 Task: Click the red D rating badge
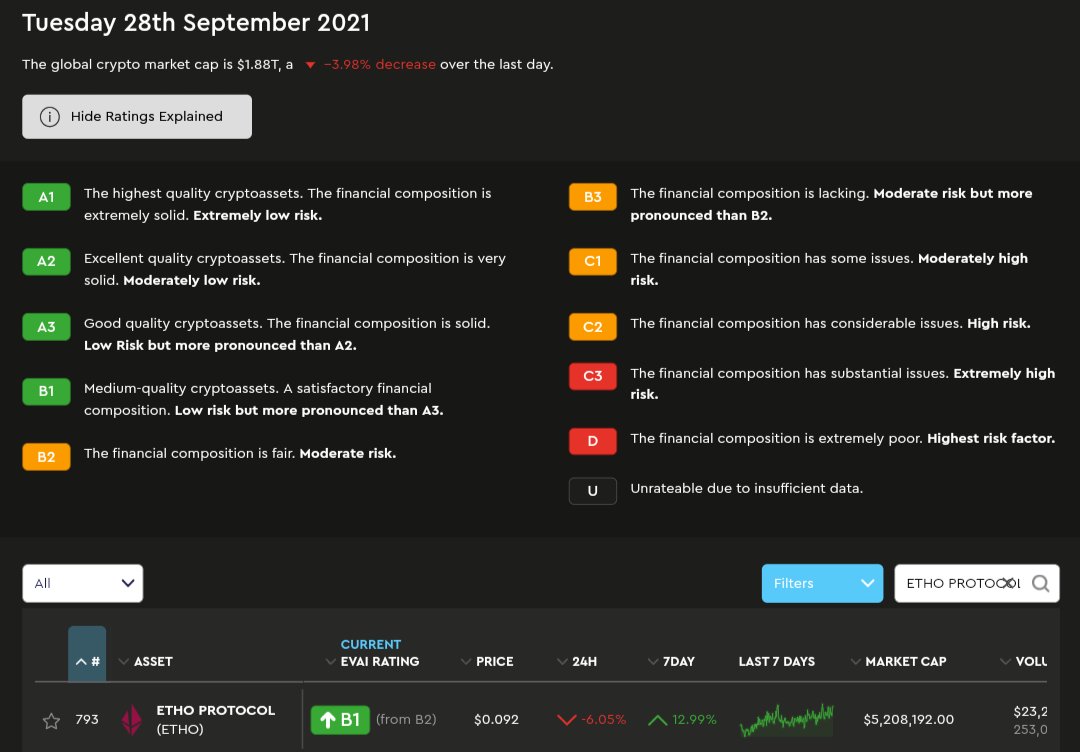coord(592,440)
